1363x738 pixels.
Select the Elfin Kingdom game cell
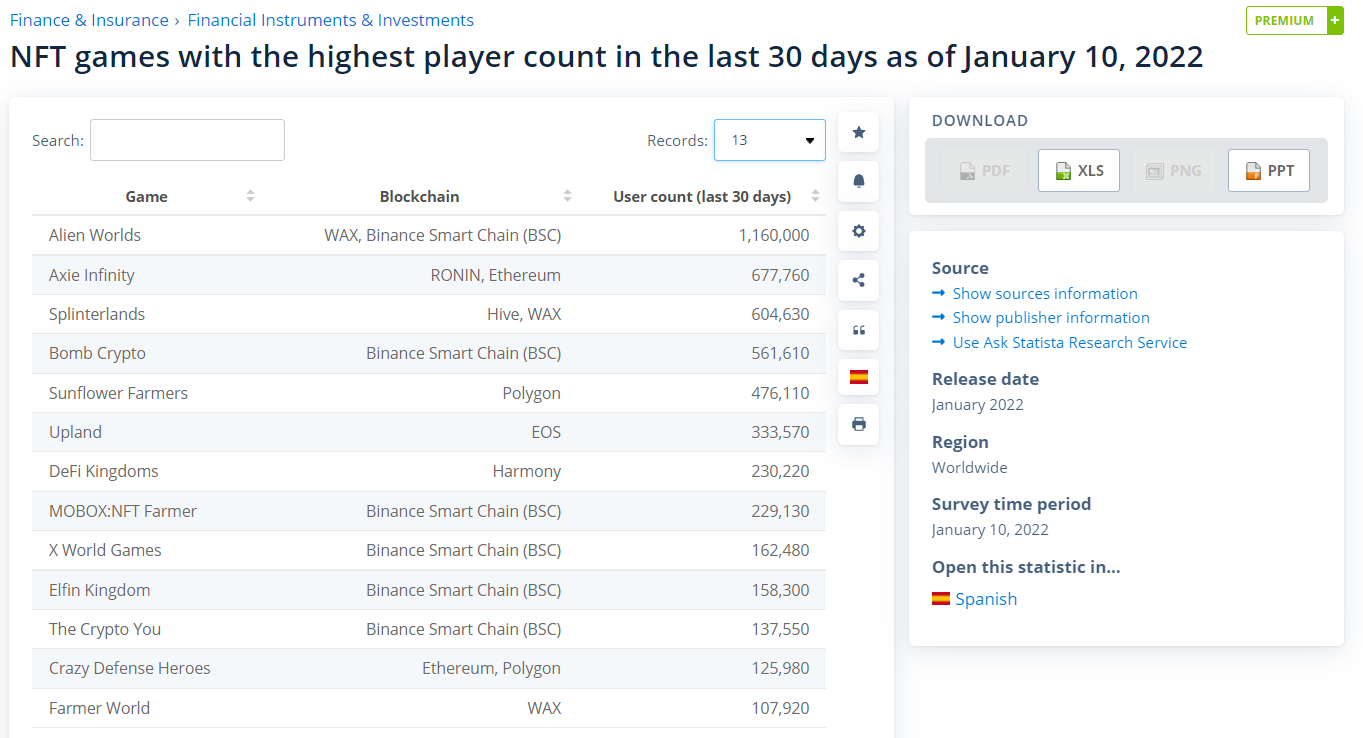[100, 590]
